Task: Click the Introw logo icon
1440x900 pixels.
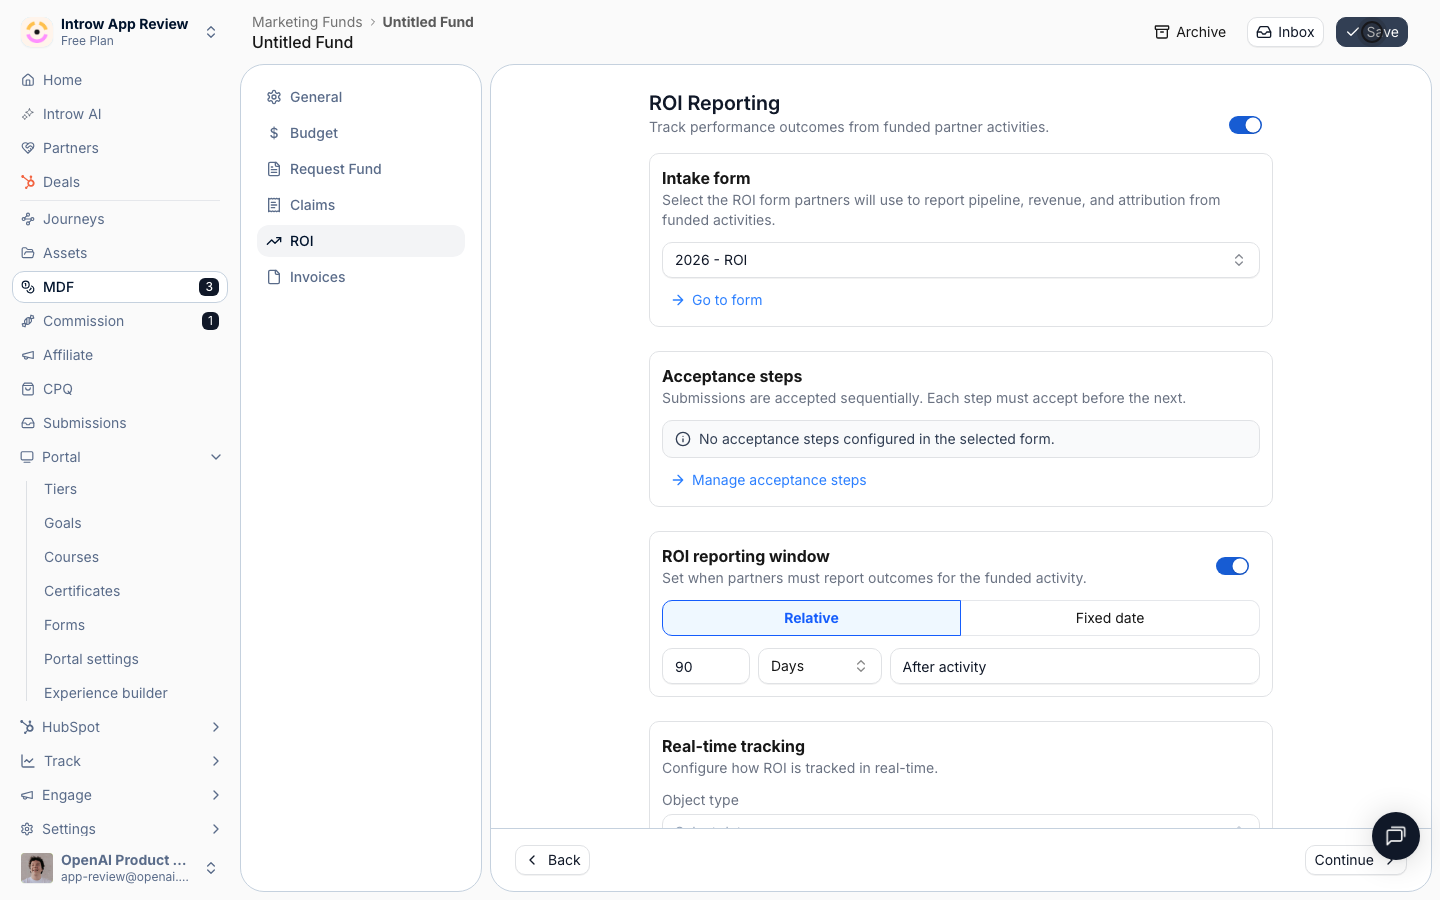Action: (37, 32)
